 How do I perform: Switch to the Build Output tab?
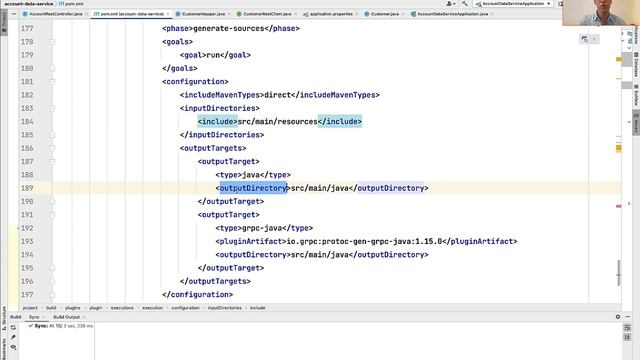66,317
